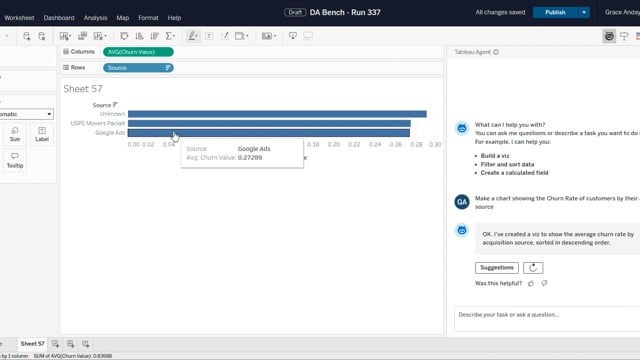Select the Sheet 57 tab
The height and width of the screenshot is (360, 640).
point(32,344)
